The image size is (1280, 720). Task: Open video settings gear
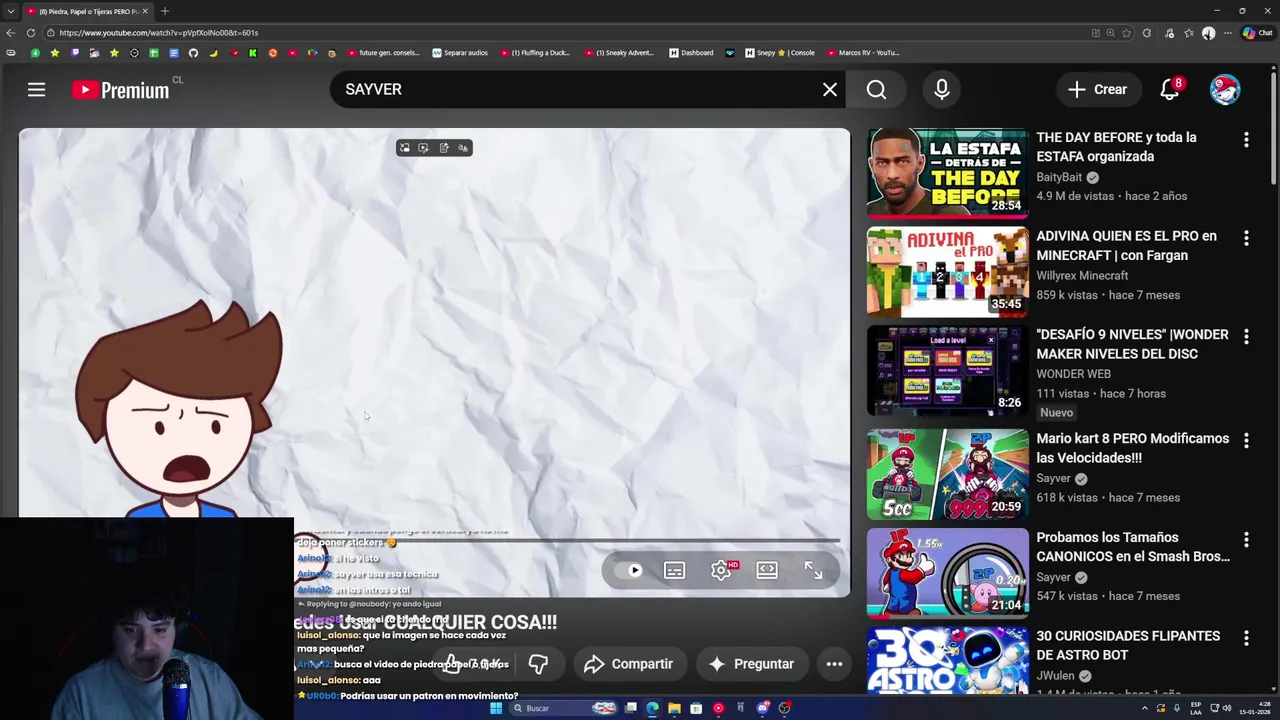click(721, 570)
